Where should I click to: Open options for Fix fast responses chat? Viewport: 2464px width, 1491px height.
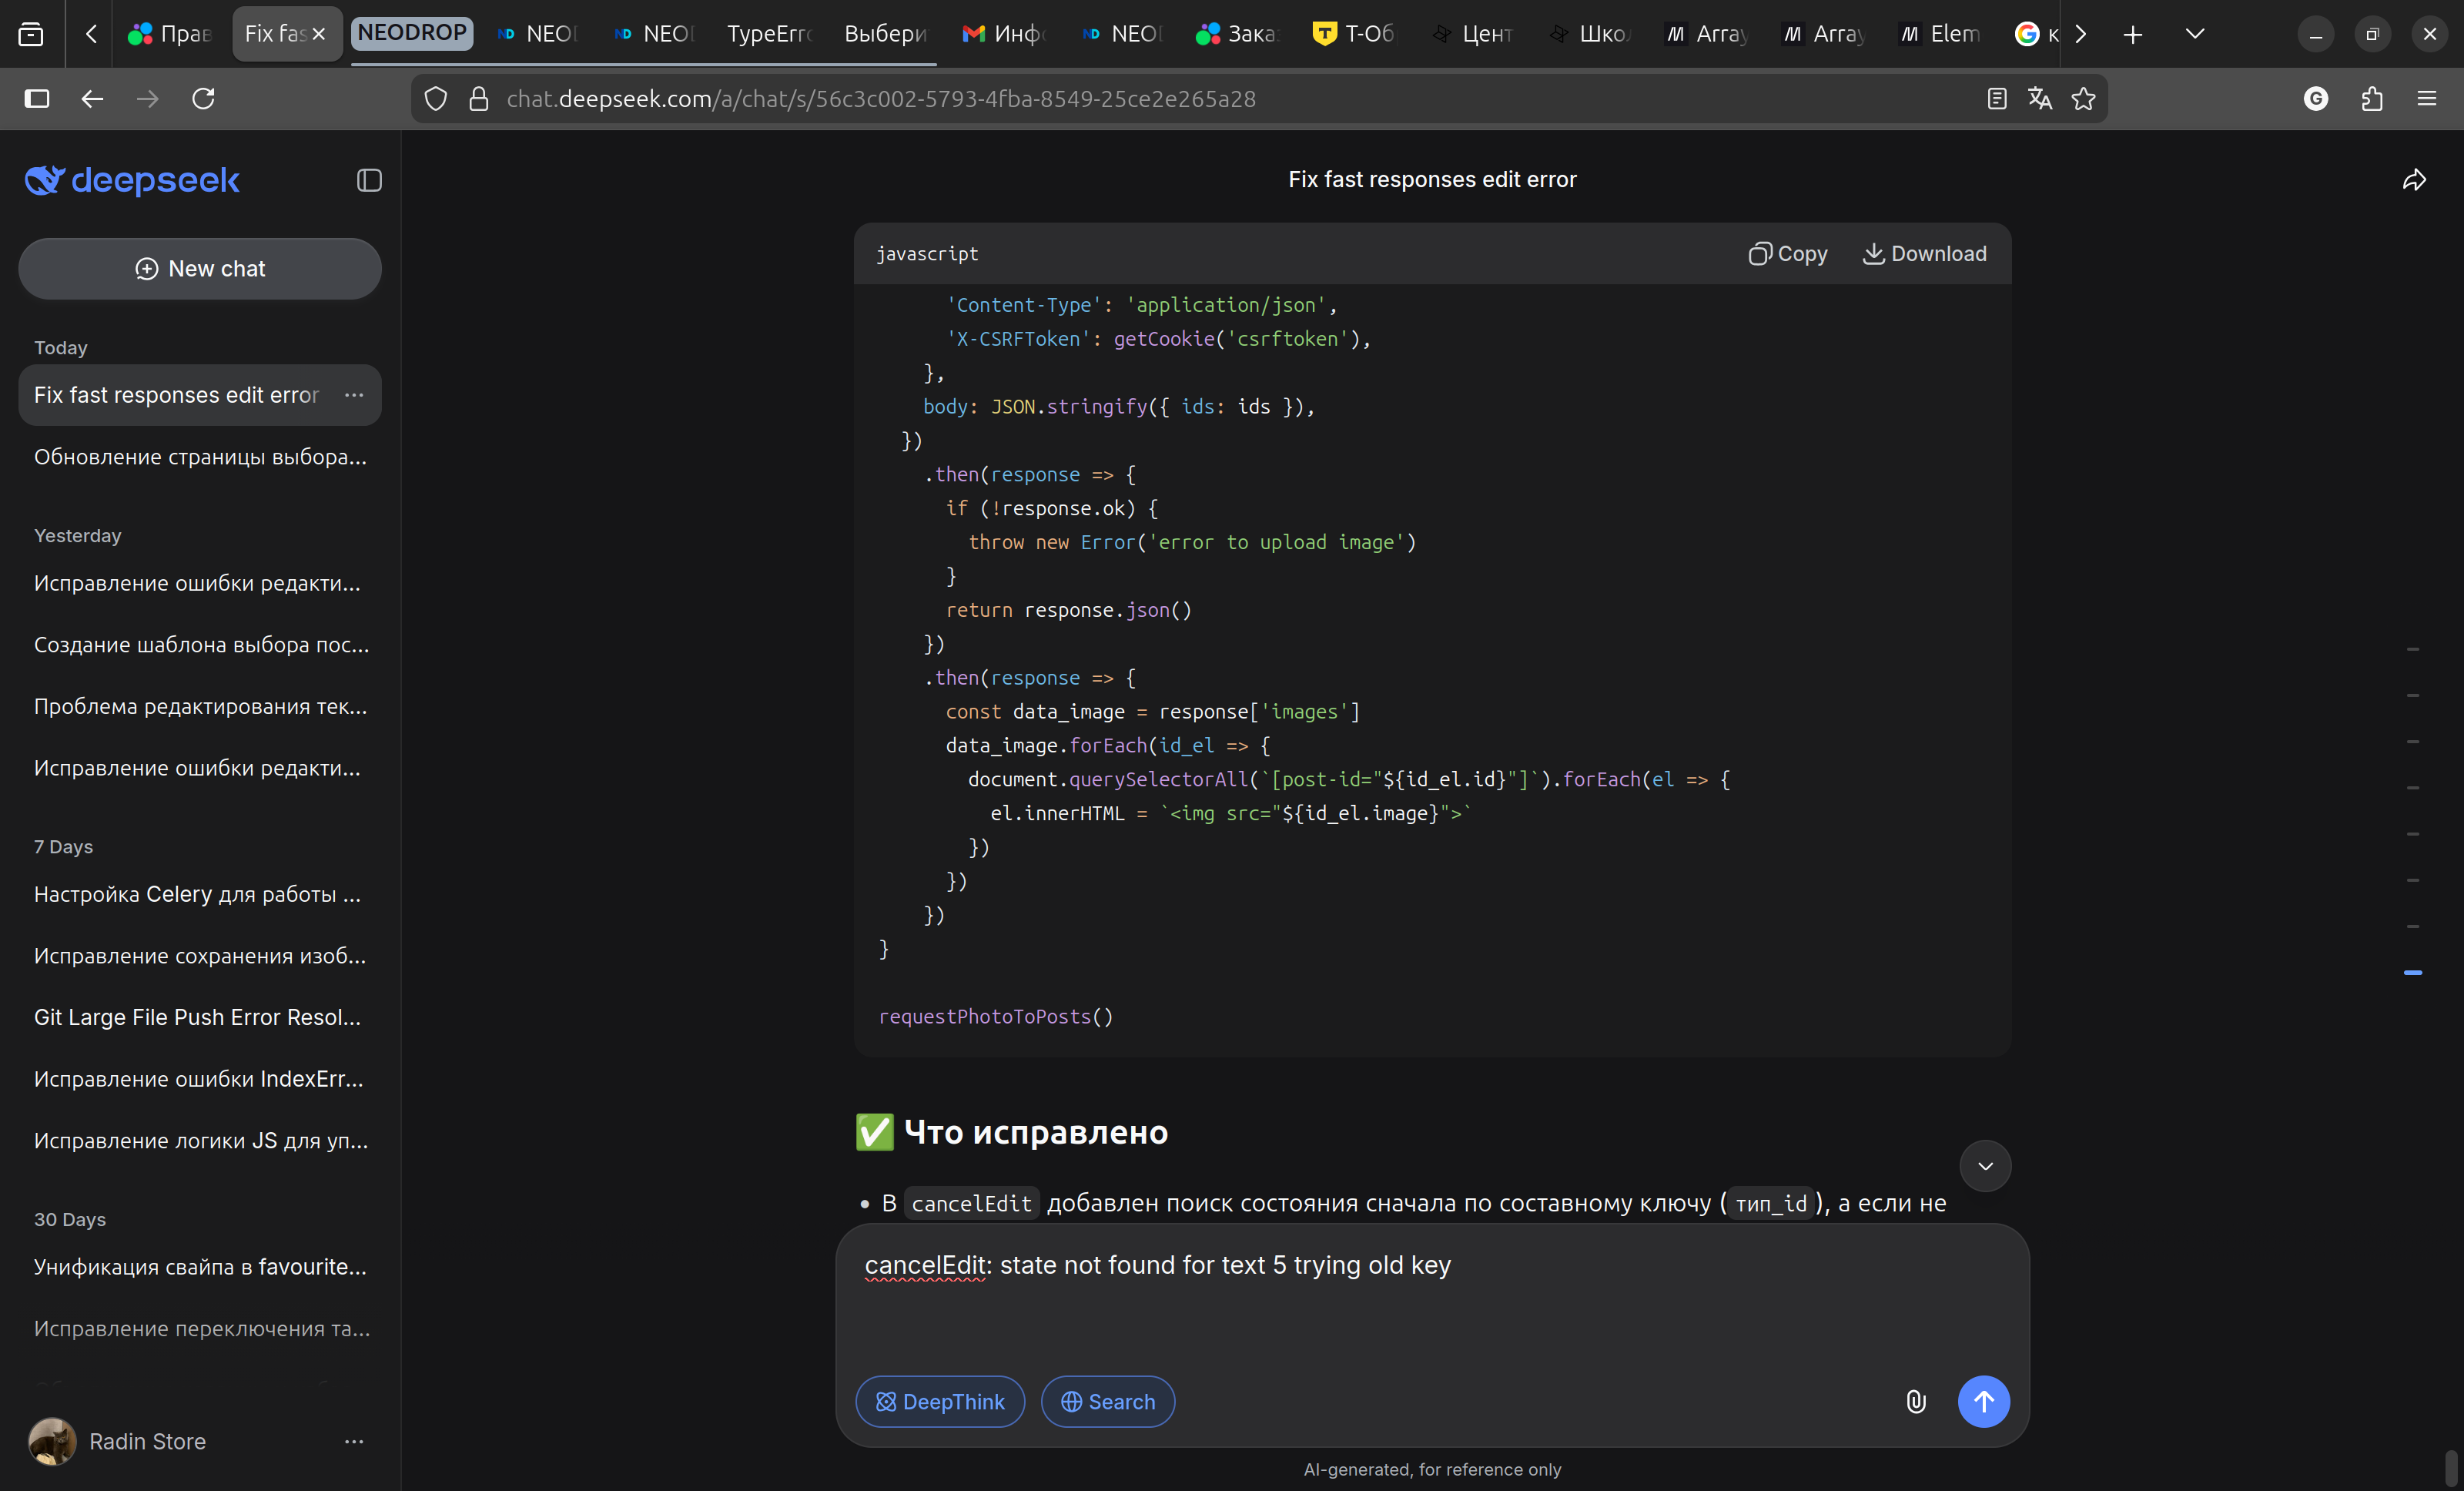tap(354, 395)
